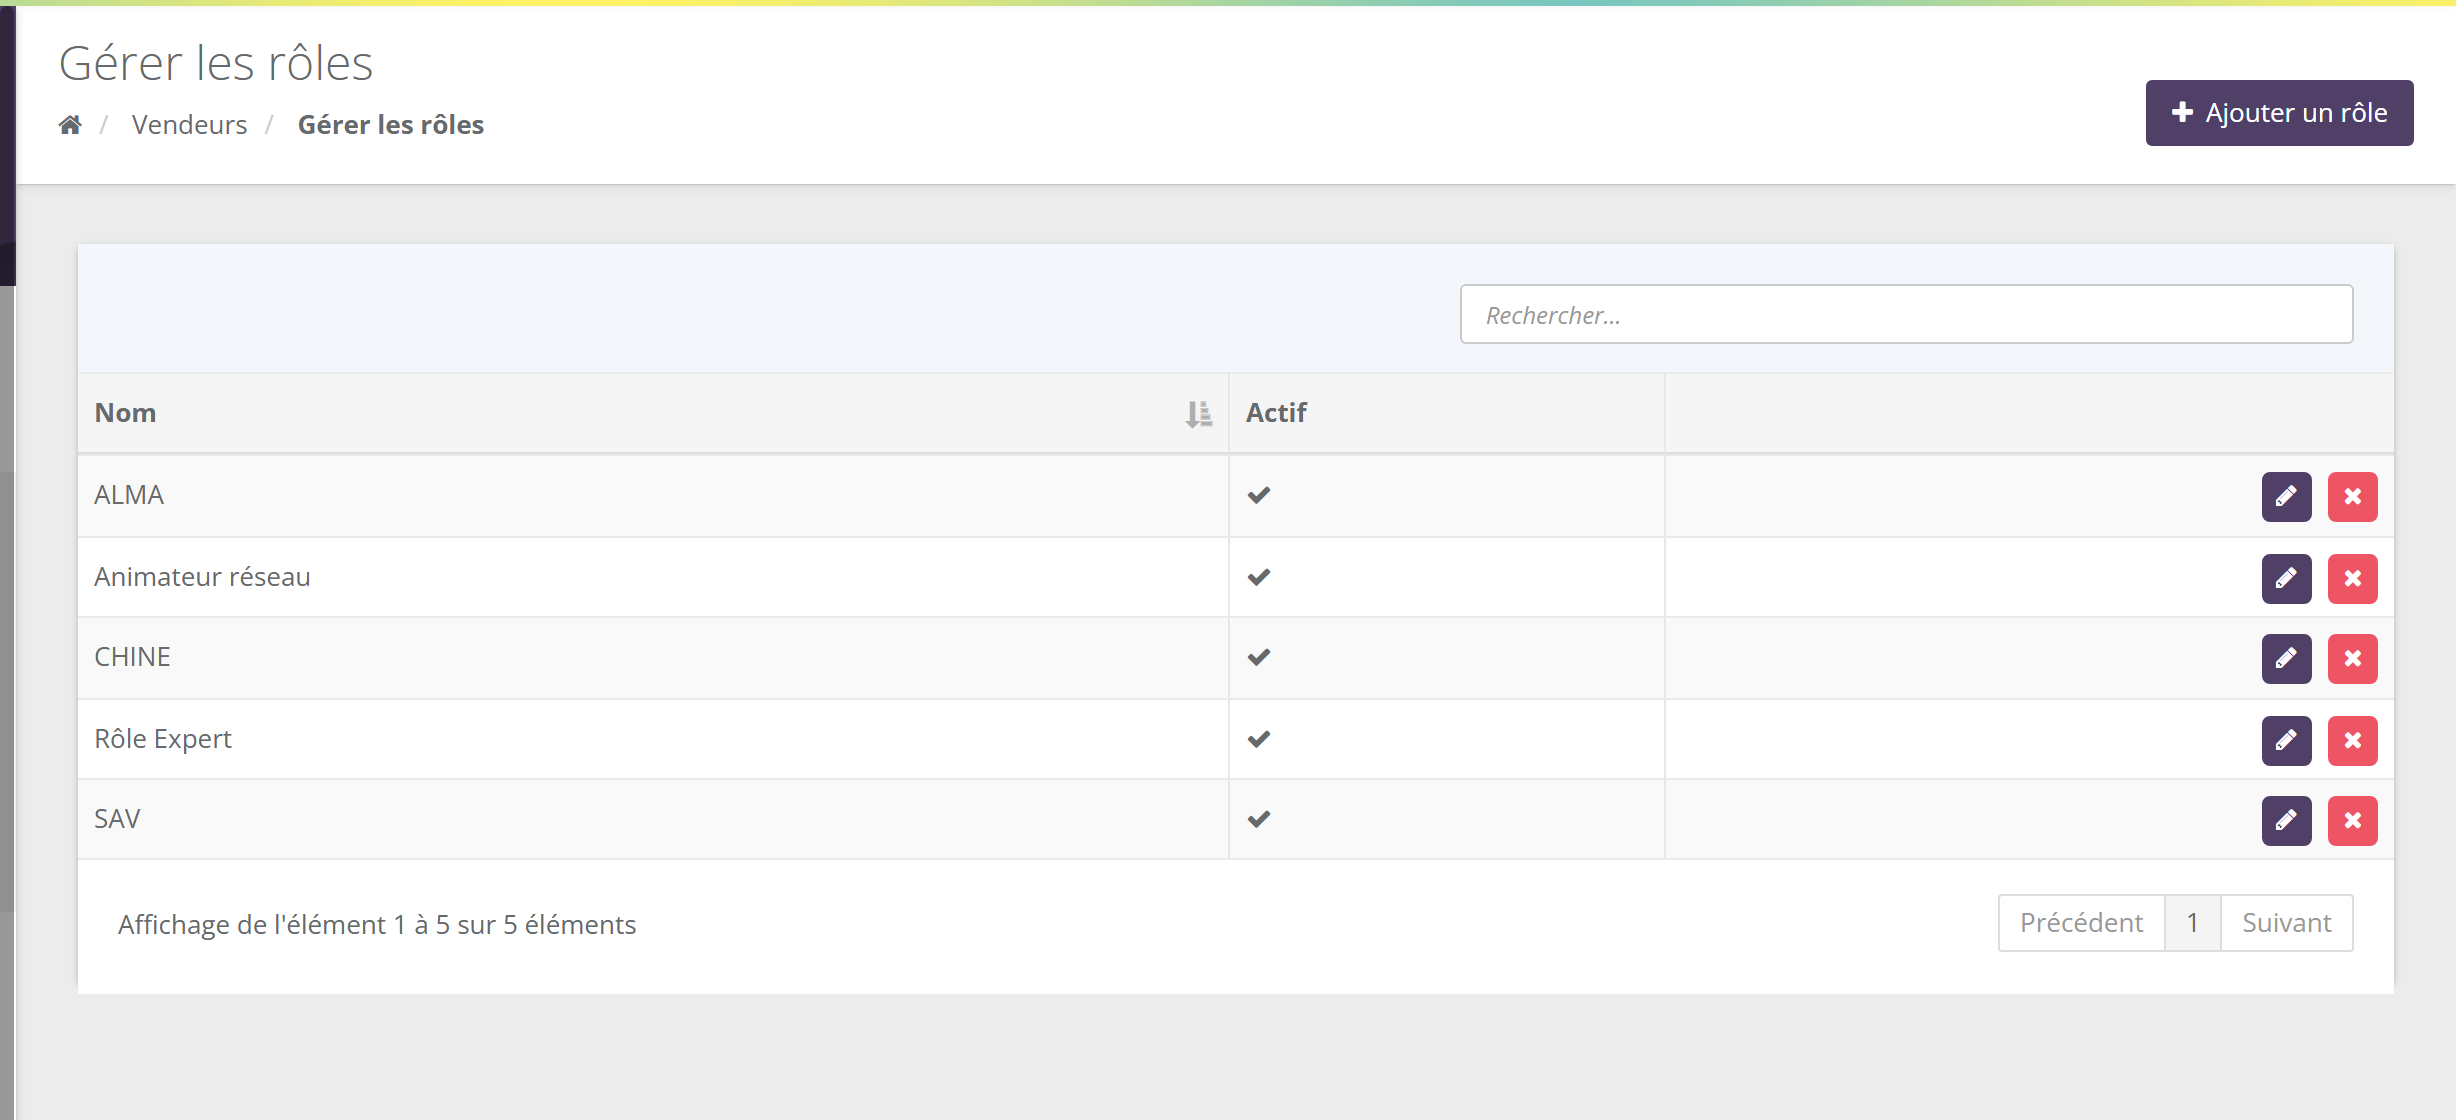2456x1120 pixels.
Task: Click the active checkmark for Animateur réseau
Action: [x=1258, y=577]
